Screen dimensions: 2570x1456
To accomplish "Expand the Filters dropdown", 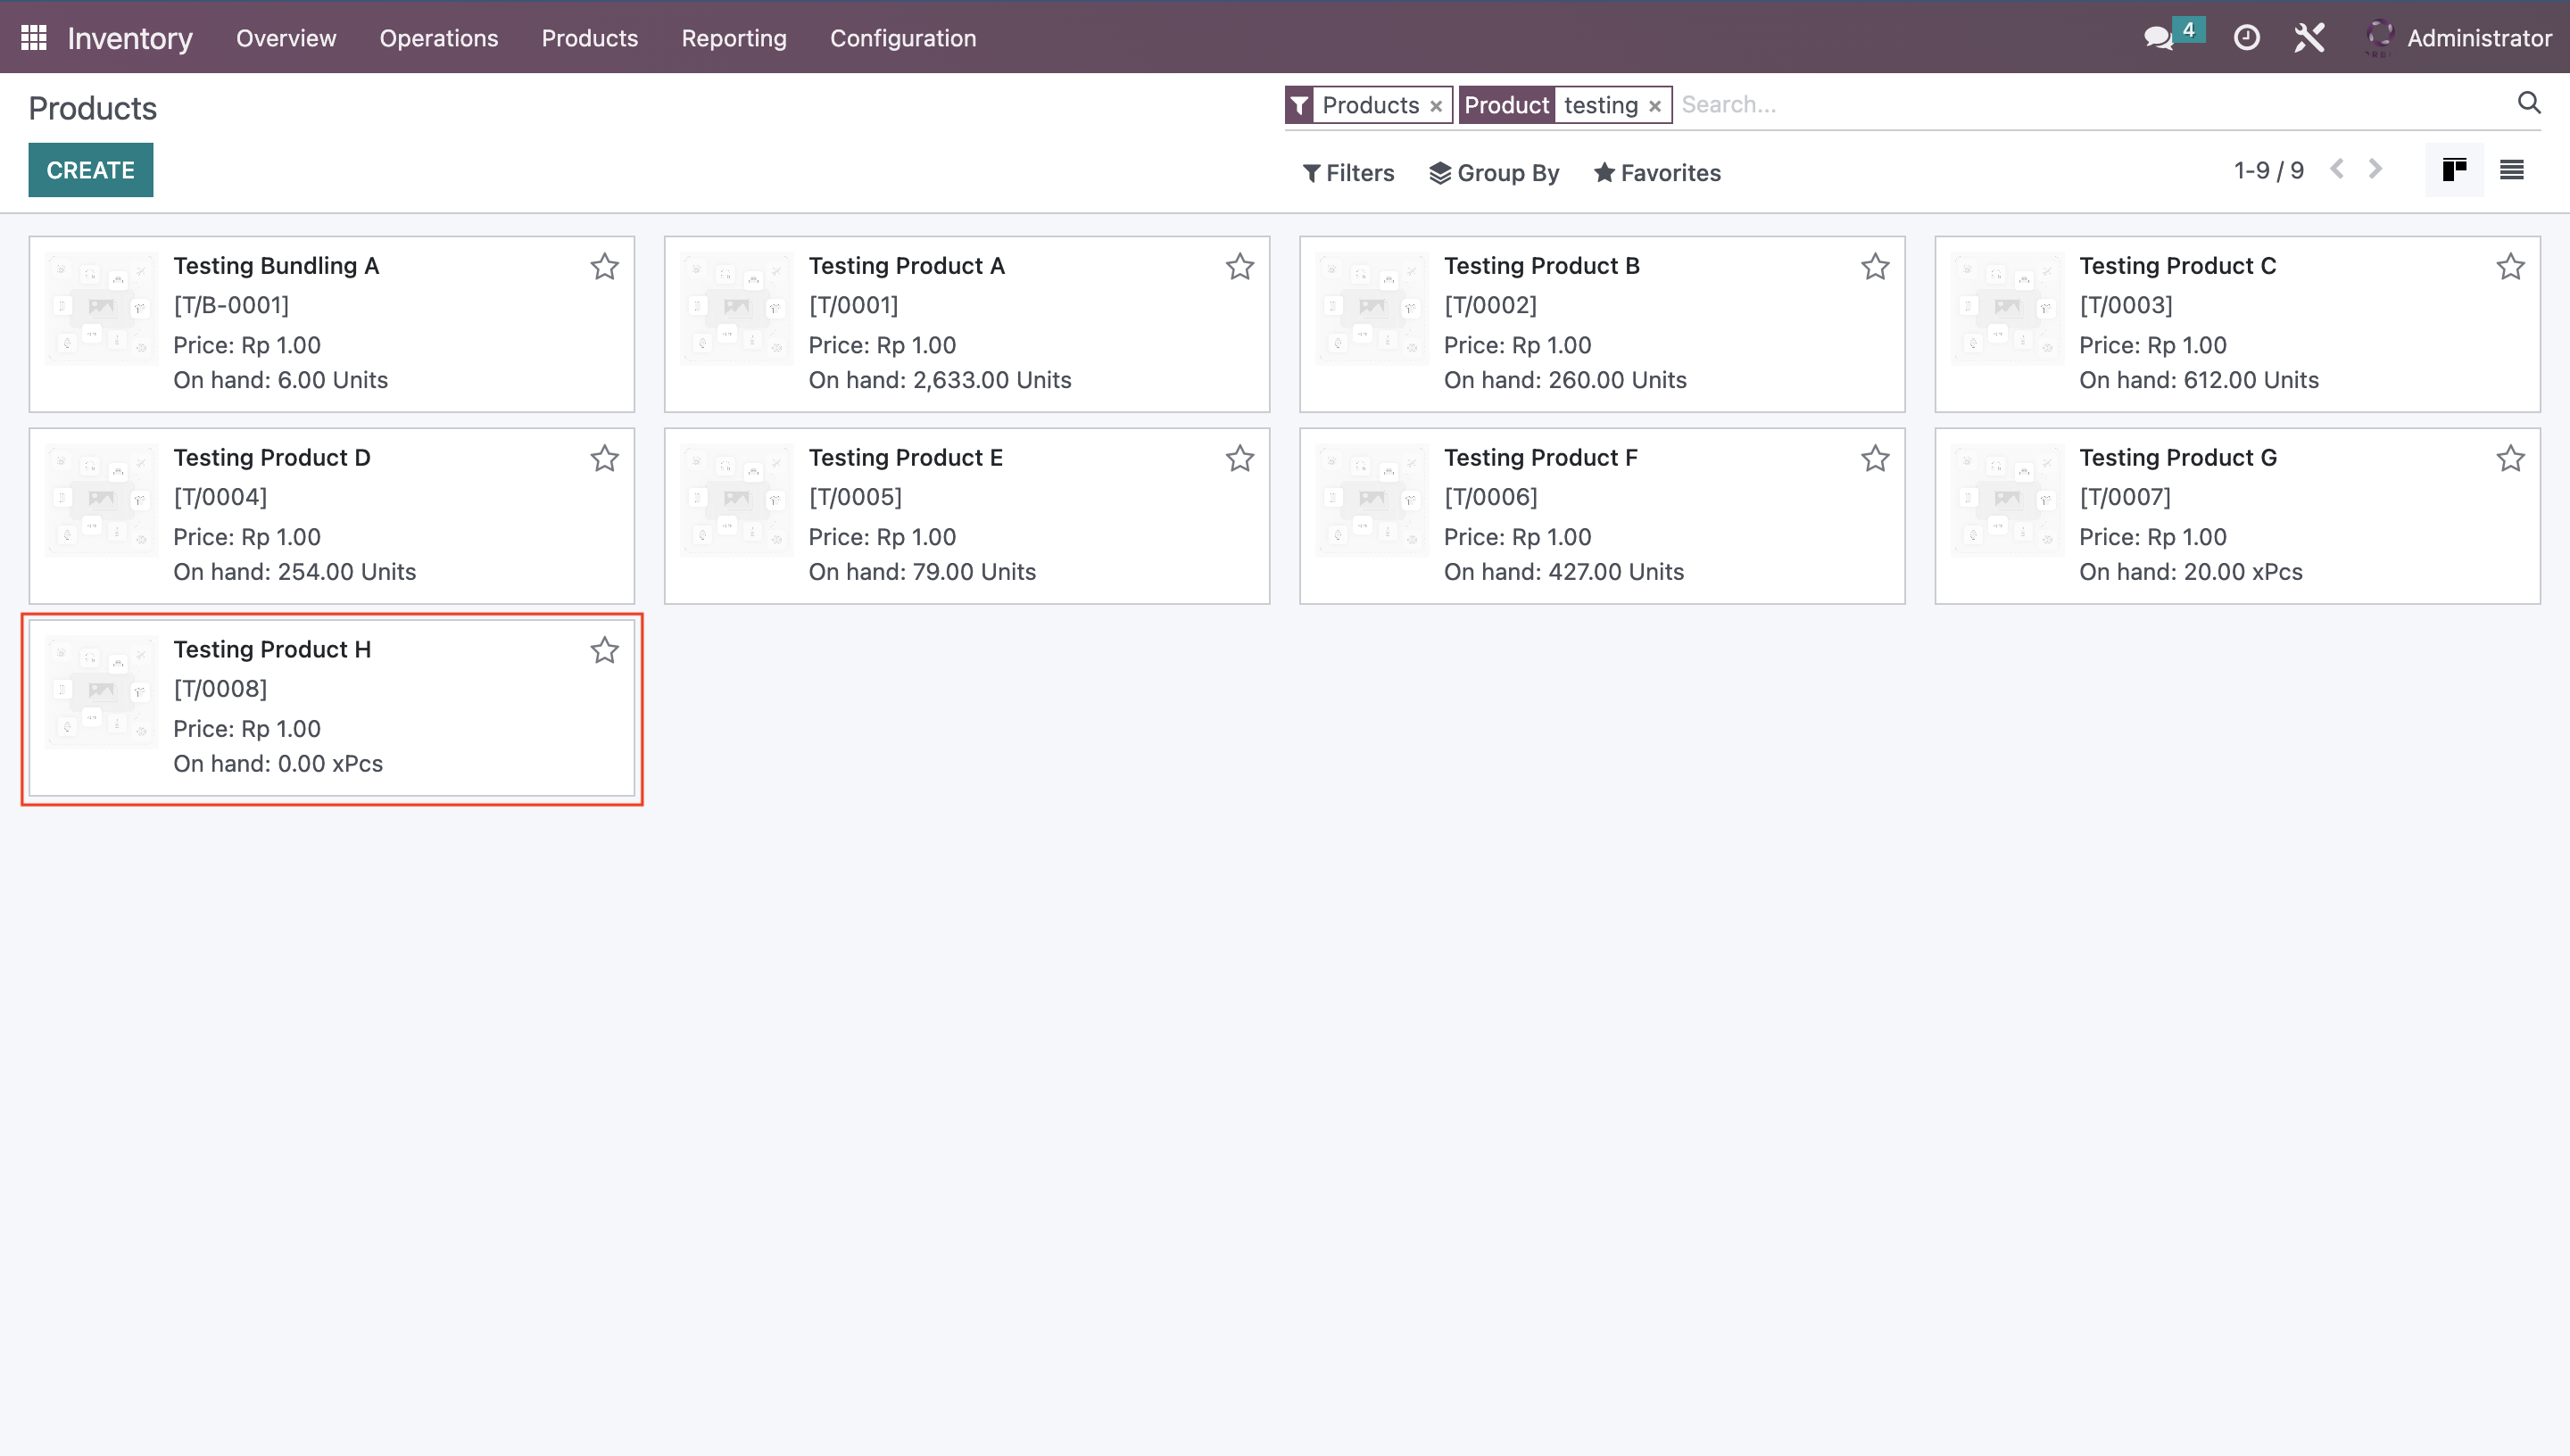I will click(1348, 173).
